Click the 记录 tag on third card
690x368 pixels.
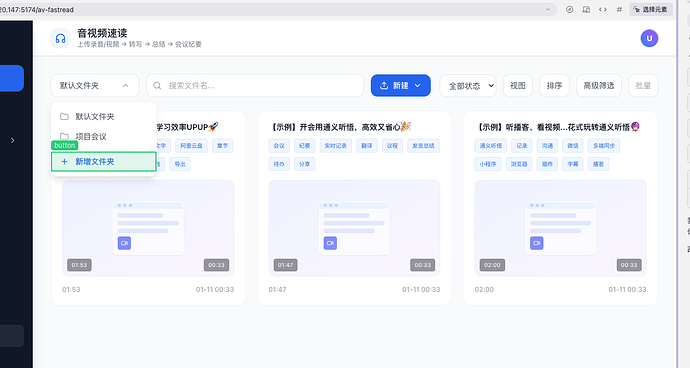pyautogui.click(x=522, y=146)
